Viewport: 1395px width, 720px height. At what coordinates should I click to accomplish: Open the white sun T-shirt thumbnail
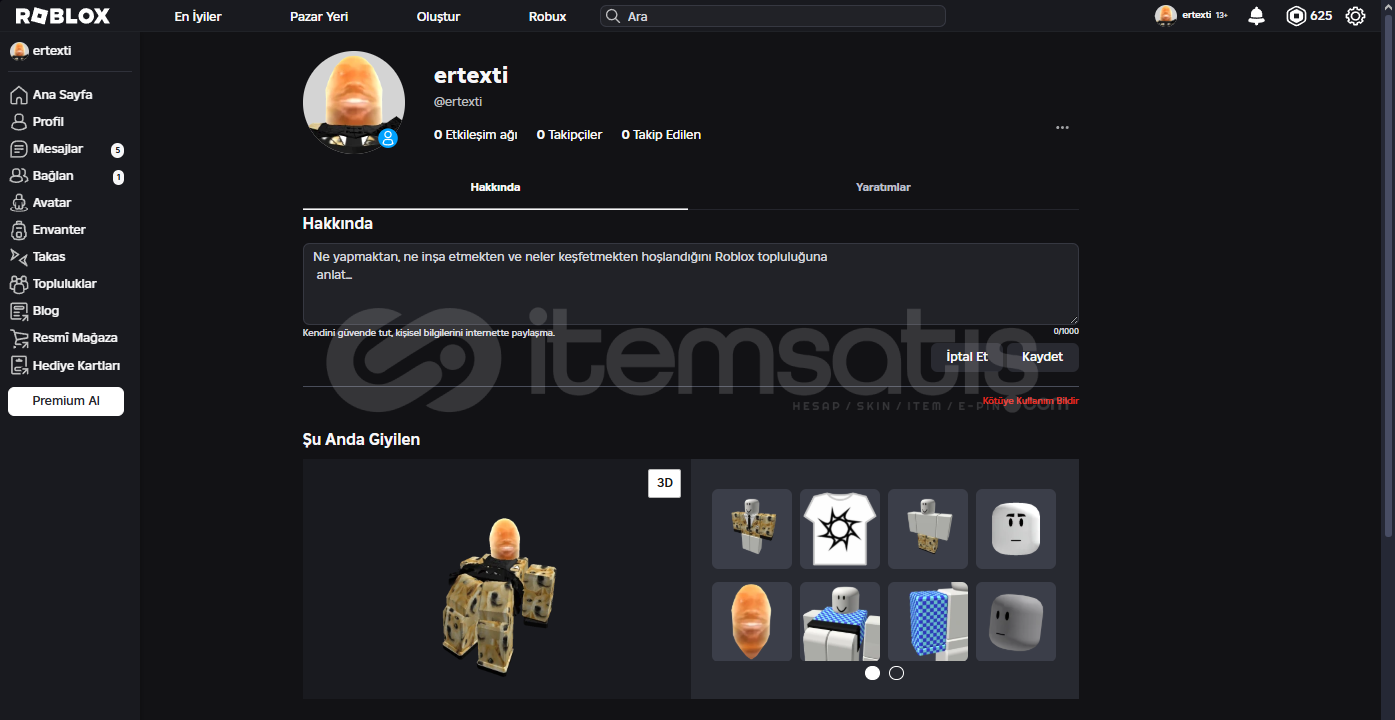(840, 529)
